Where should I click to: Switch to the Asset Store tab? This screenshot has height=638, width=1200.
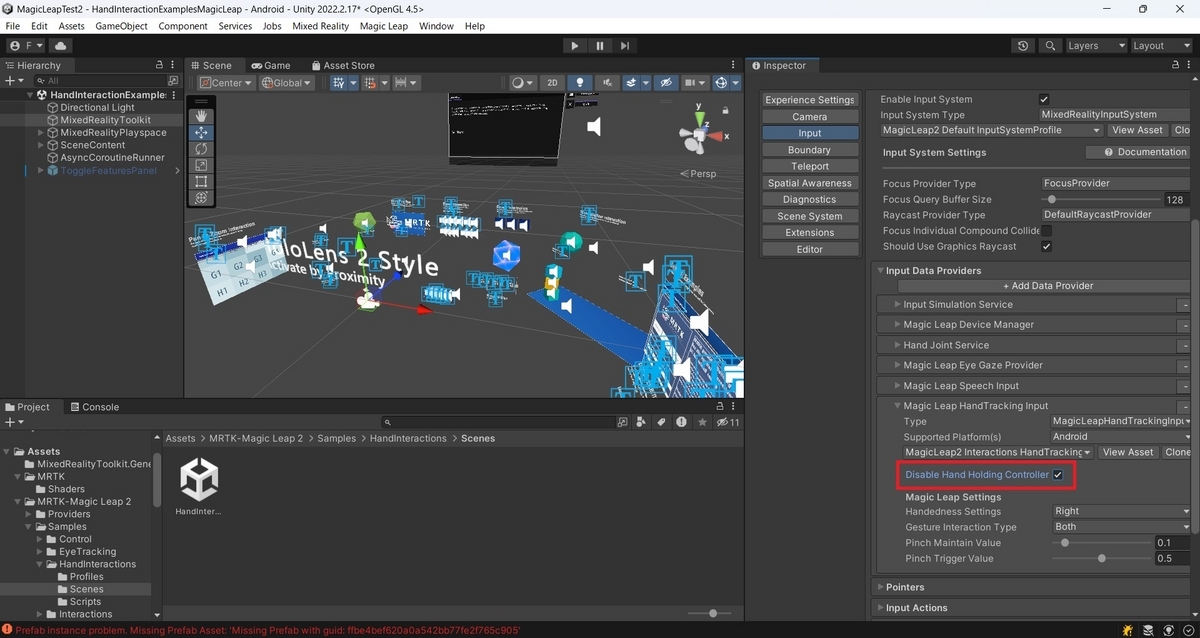[343, 66]
